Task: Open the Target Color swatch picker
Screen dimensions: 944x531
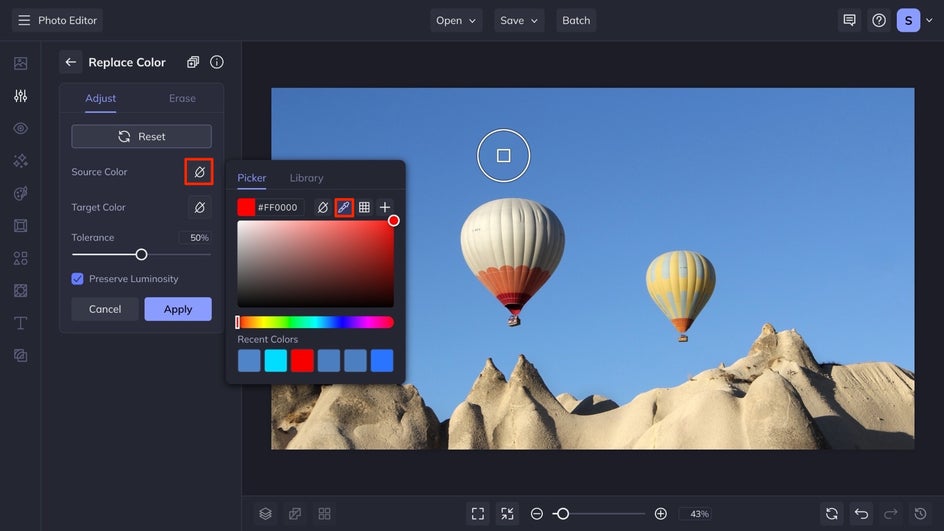Action: (x=199, y=207)
